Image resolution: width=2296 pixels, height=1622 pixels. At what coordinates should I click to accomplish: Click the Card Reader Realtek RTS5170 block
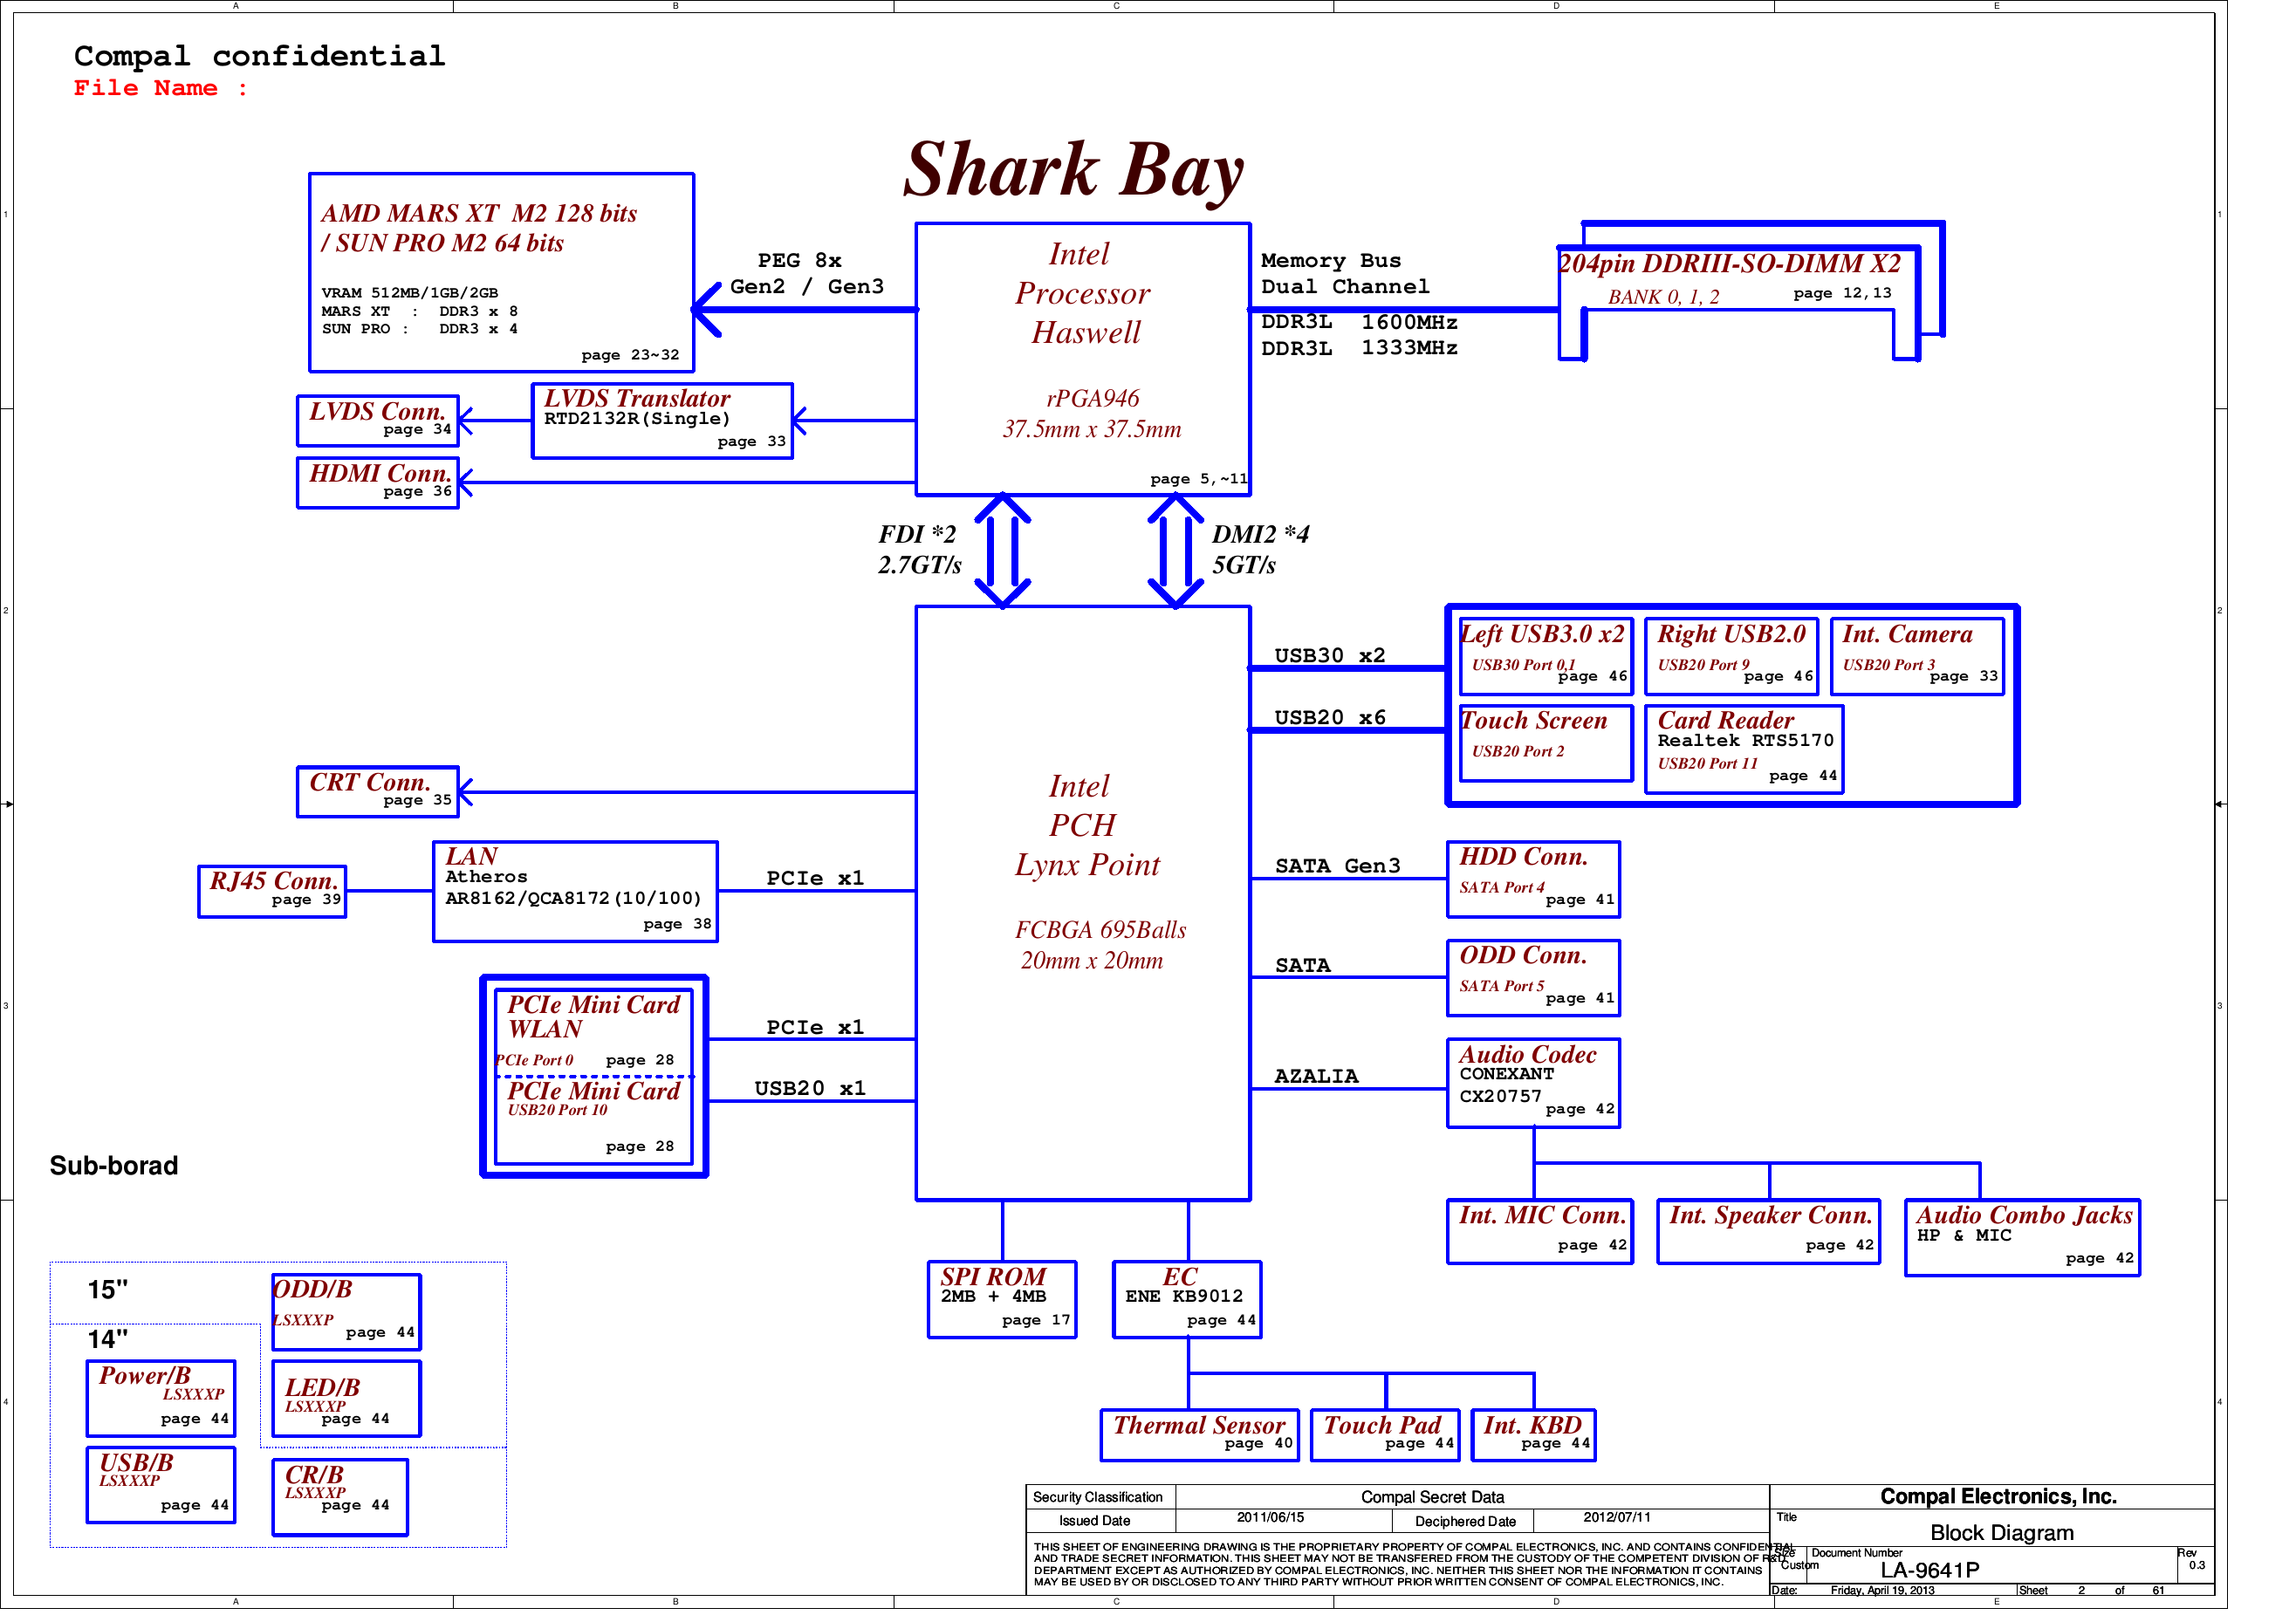1747,748
